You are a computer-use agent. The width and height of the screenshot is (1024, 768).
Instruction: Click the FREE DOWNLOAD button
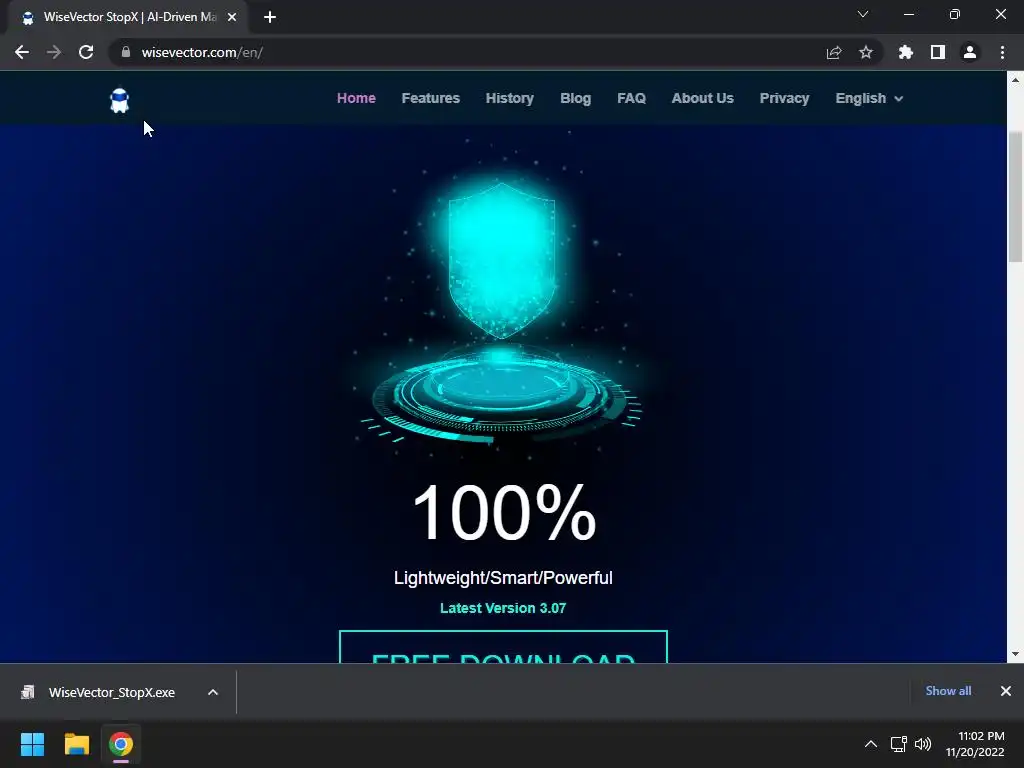(x=503, y=647)
